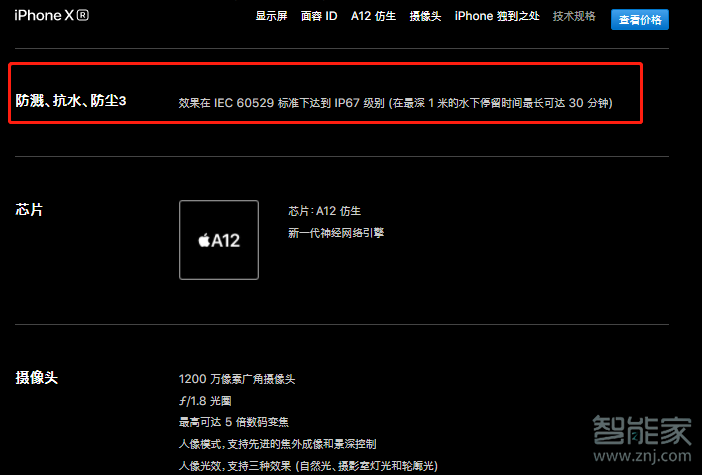Click the IP67 rating description text
The width and height of the screenshot is (702, 475).
click(395, 103)
